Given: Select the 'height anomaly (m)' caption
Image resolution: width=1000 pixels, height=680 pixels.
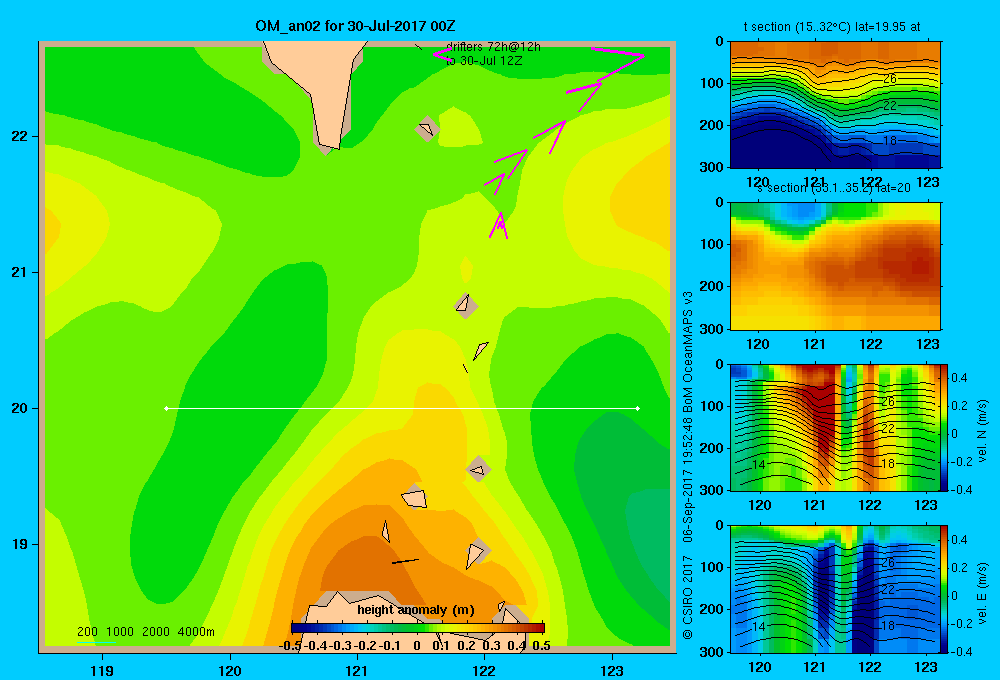Looking at the screenshot, I should point(416,610).
